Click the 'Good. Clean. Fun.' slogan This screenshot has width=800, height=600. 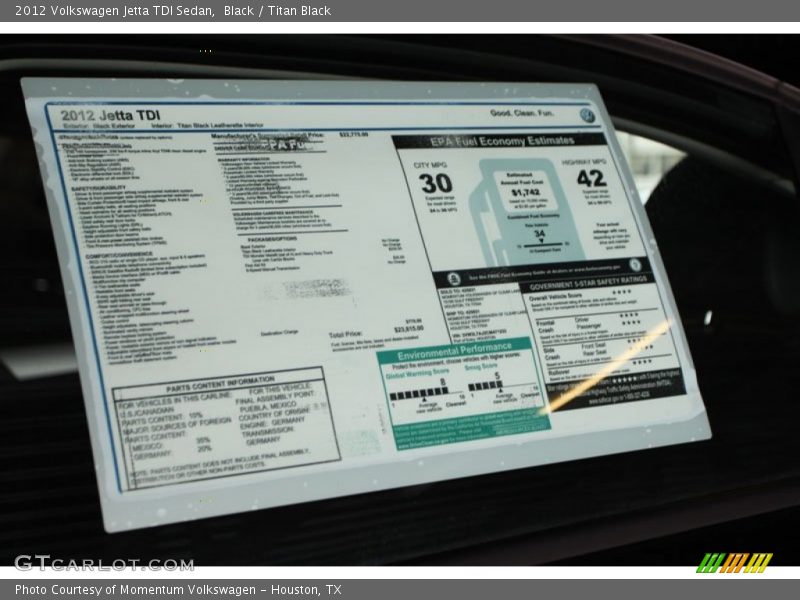coord(522,113)
